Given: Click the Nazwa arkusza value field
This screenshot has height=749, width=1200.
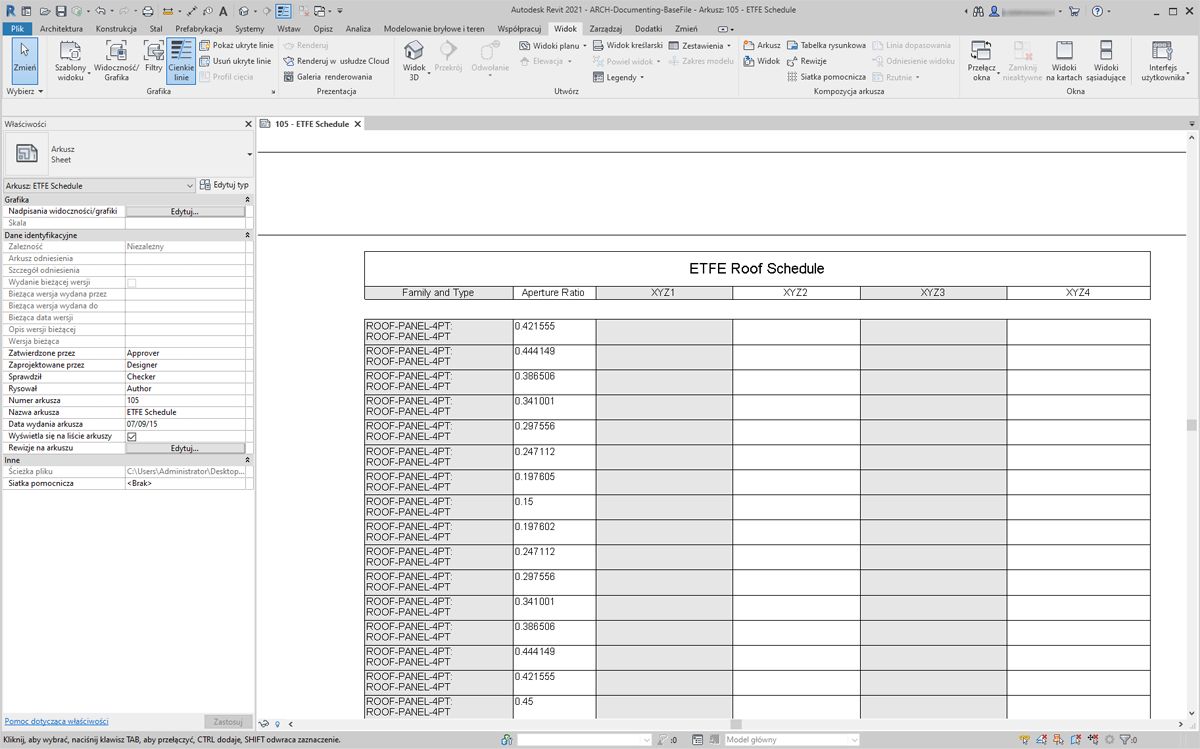Looking at the screenshot, I should [185, 412].
